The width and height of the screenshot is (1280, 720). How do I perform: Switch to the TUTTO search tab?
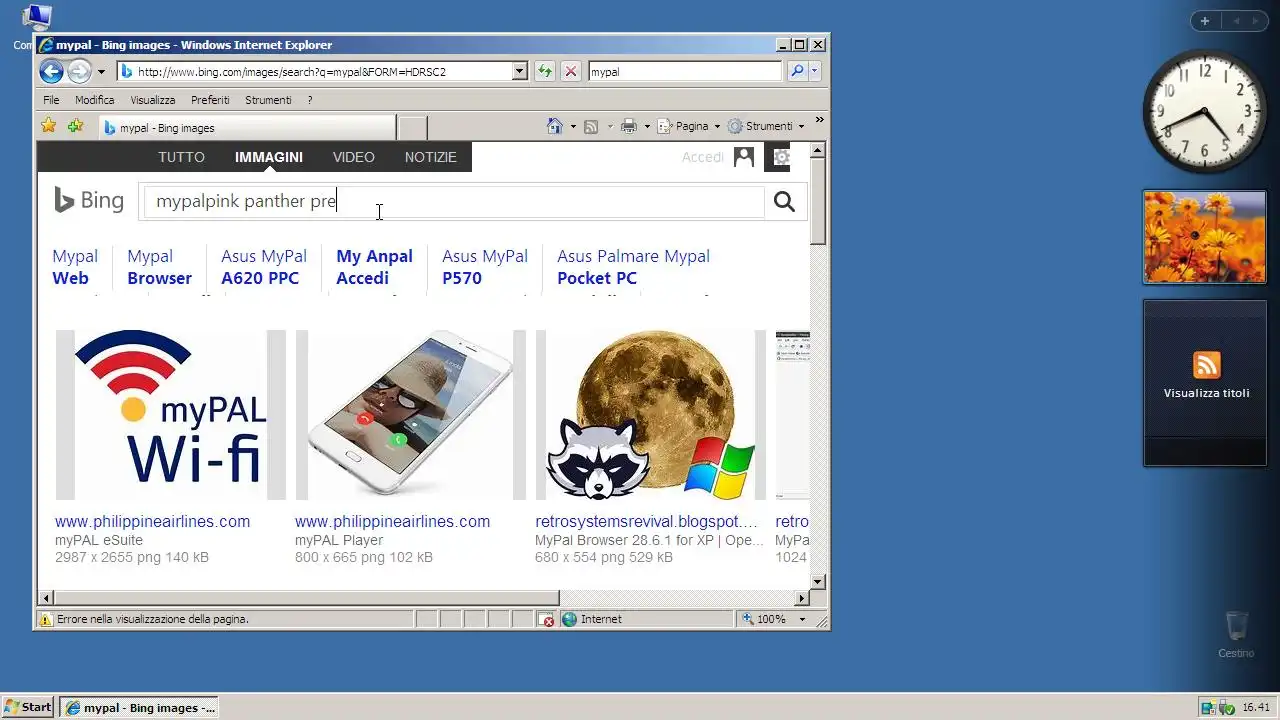click(181, 157)
